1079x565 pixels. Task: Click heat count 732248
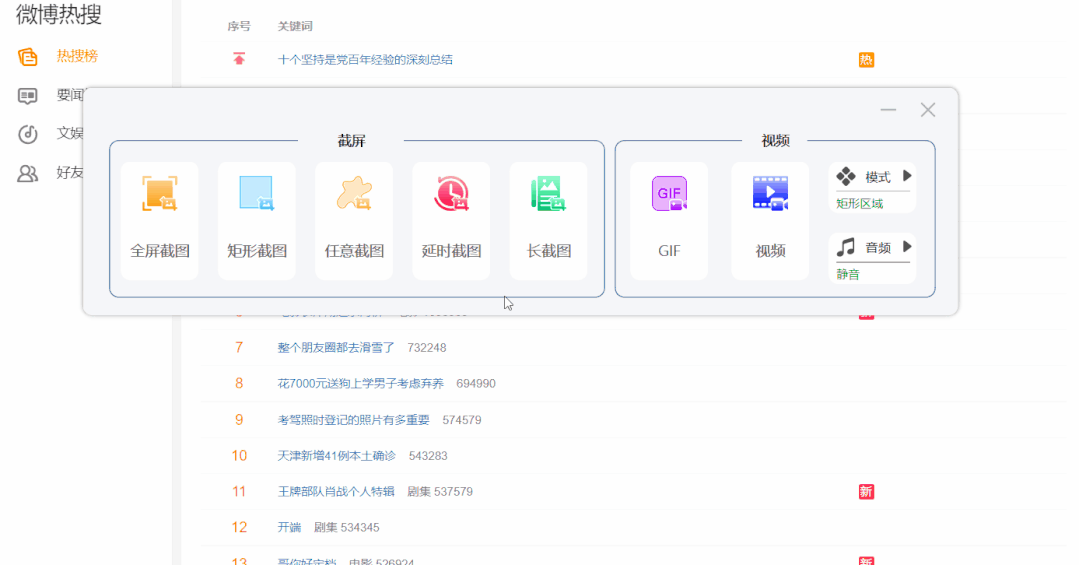427,348
